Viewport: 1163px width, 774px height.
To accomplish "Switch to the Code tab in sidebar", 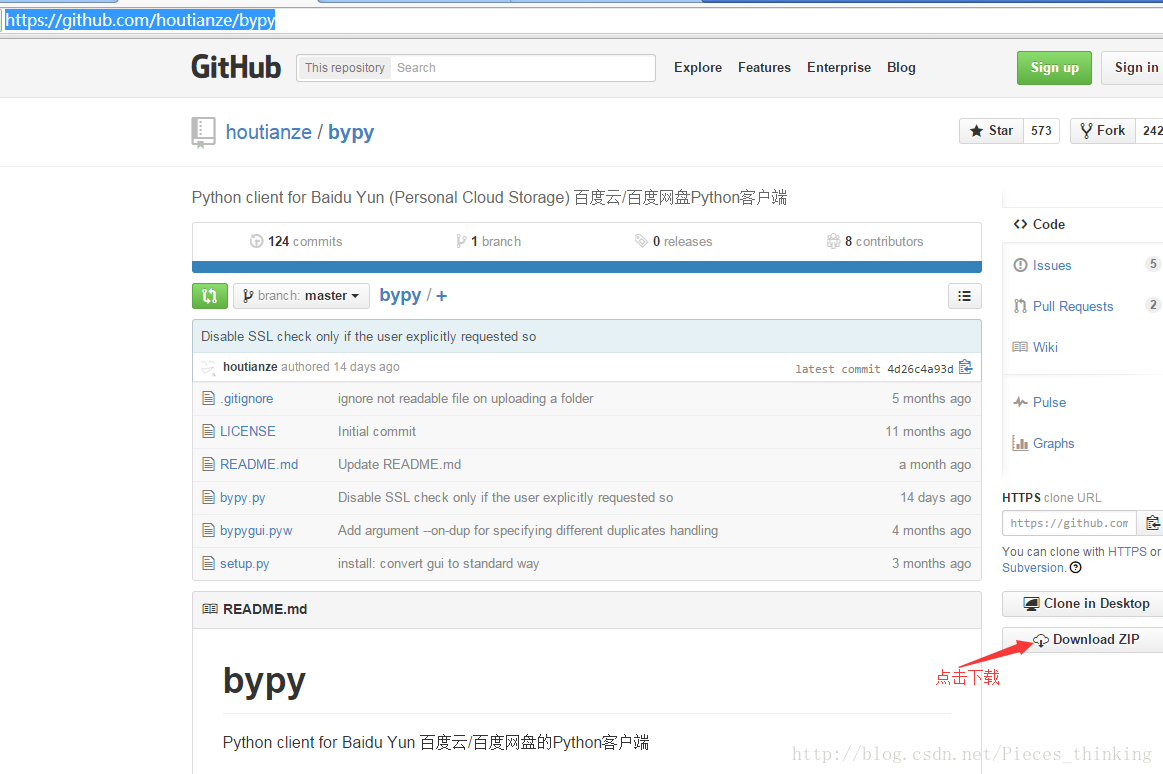I will pos(1049,225).
